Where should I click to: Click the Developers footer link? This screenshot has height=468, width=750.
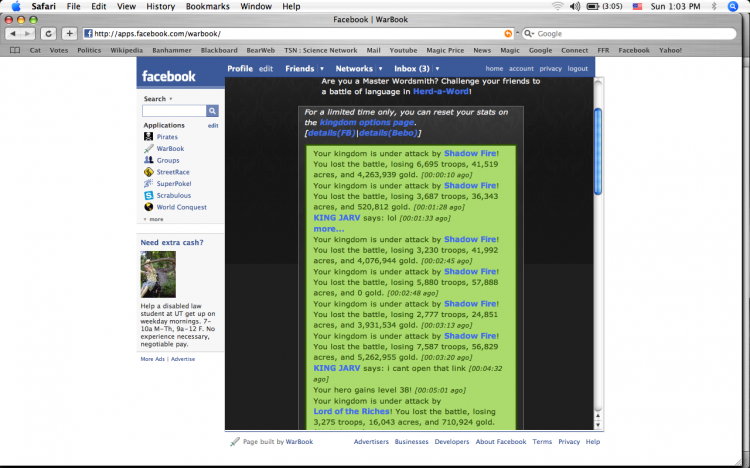pos(452,442)
